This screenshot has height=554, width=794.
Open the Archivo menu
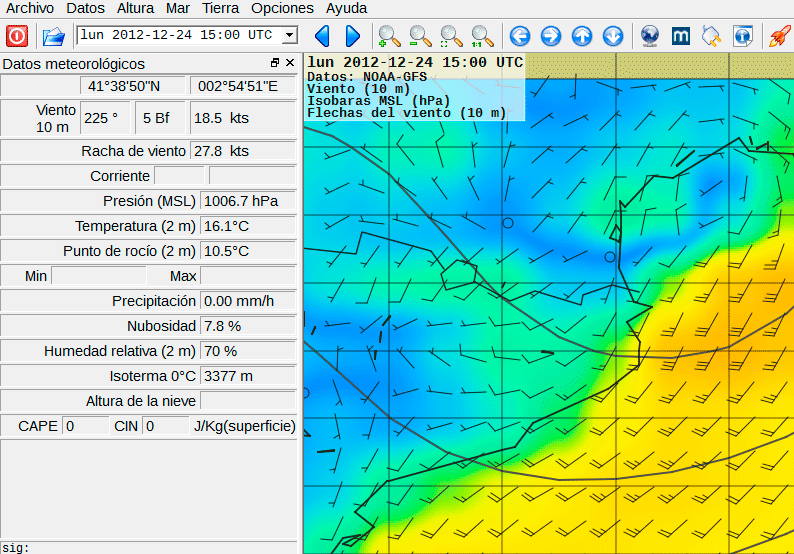coord(30,8)
